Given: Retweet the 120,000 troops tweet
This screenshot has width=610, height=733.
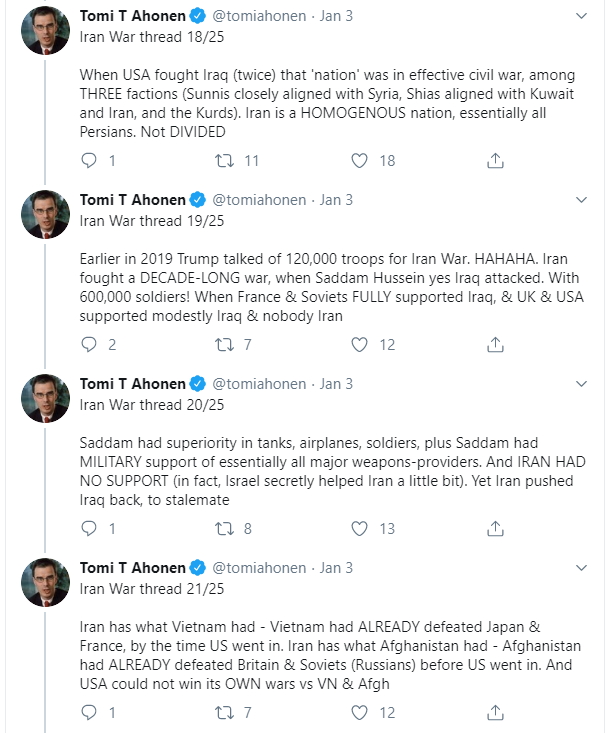Looking at the screenshot, I should [224, 345].
